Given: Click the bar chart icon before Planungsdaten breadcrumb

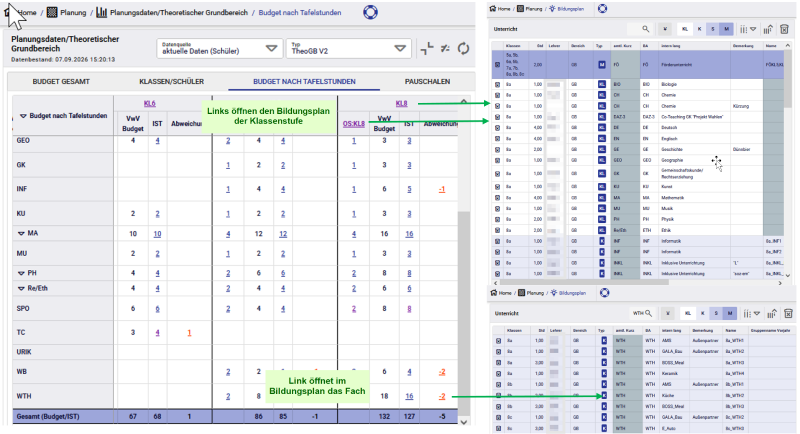Looking at the screenshot, I should pyautogui.click(x=102, y=12).
